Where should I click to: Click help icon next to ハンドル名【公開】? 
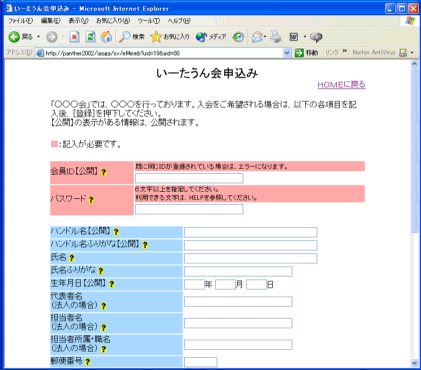116,232
